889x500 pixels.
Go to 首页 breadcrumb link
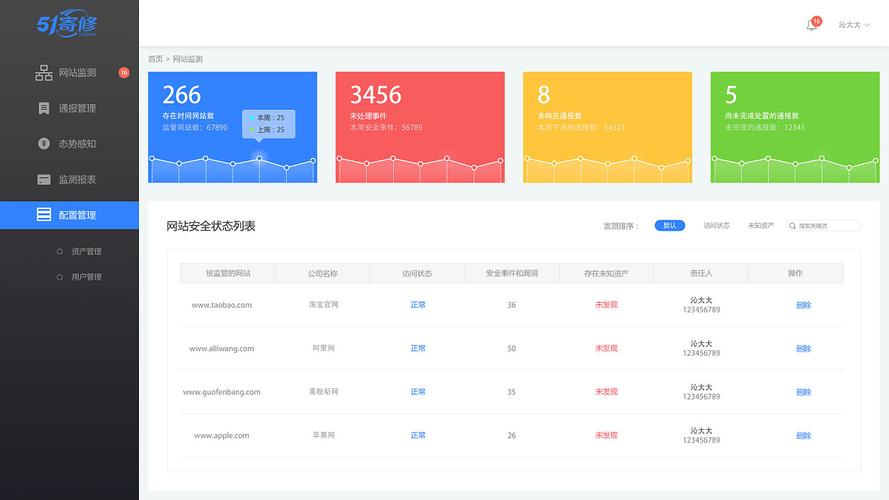pyautogui.click(x=155, y=59)
